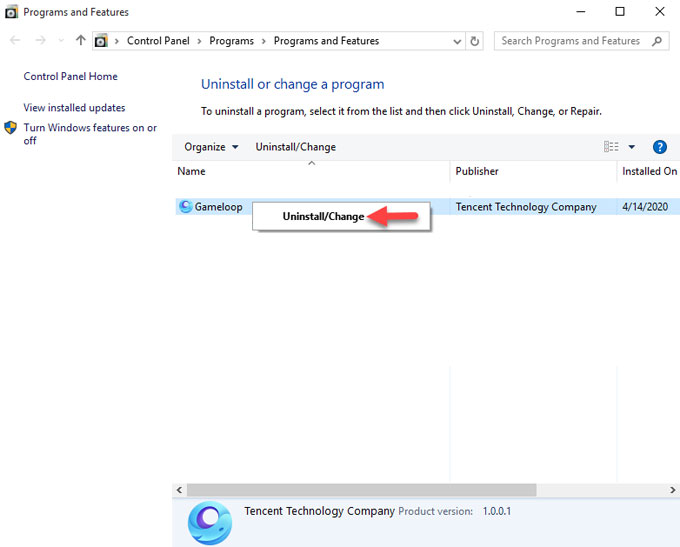
Task: Click the large Gameloop details pane icon
Action: pyautogui.click(x=210, y=523)
